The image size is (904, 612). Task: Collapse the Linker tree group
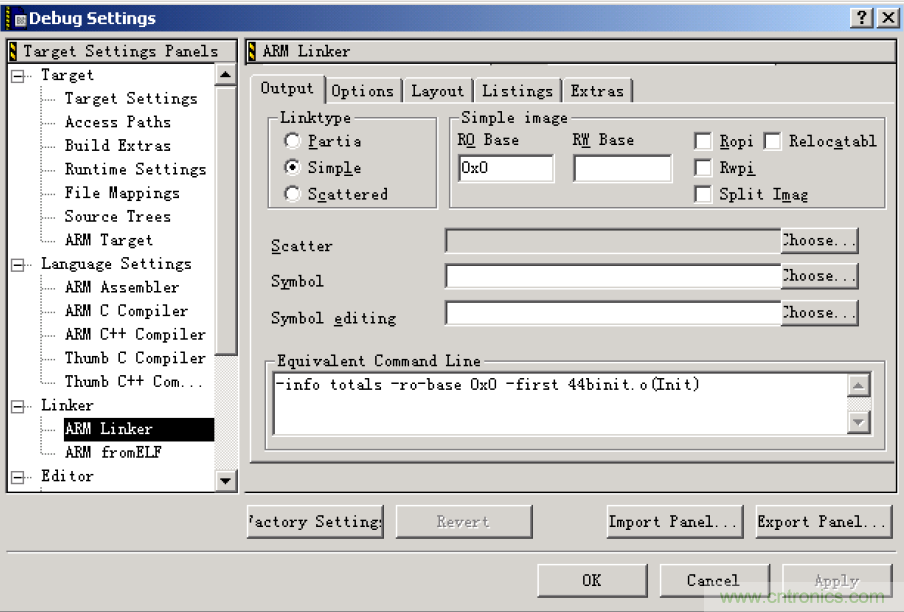(19, 406)
